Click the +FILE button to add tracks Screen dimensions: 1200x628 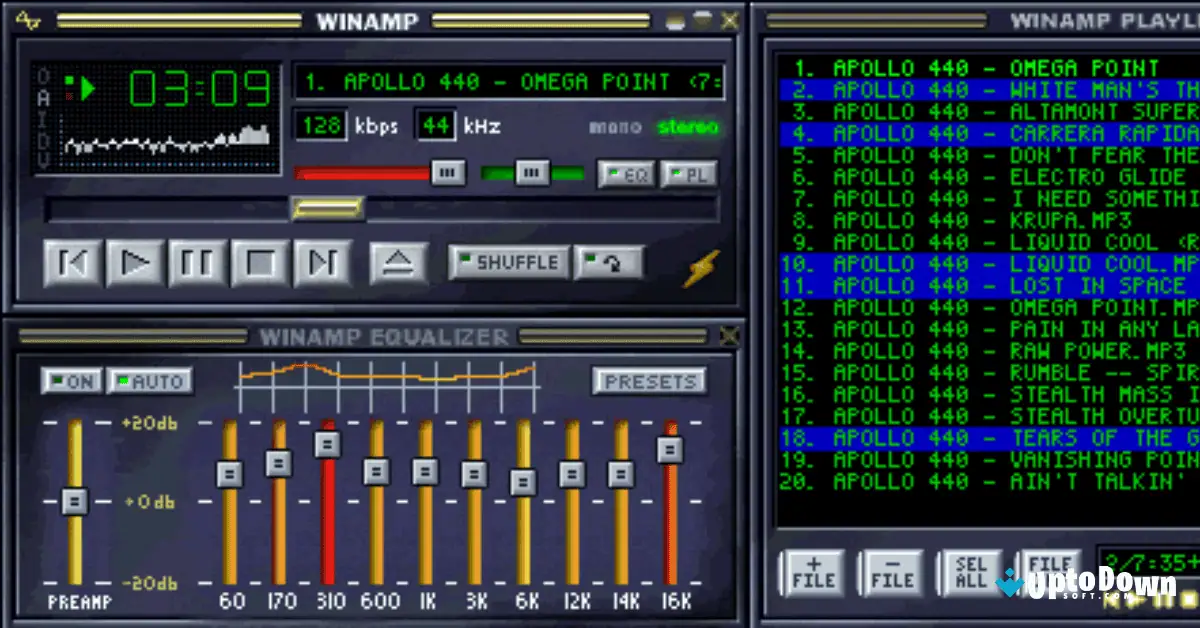813,571
